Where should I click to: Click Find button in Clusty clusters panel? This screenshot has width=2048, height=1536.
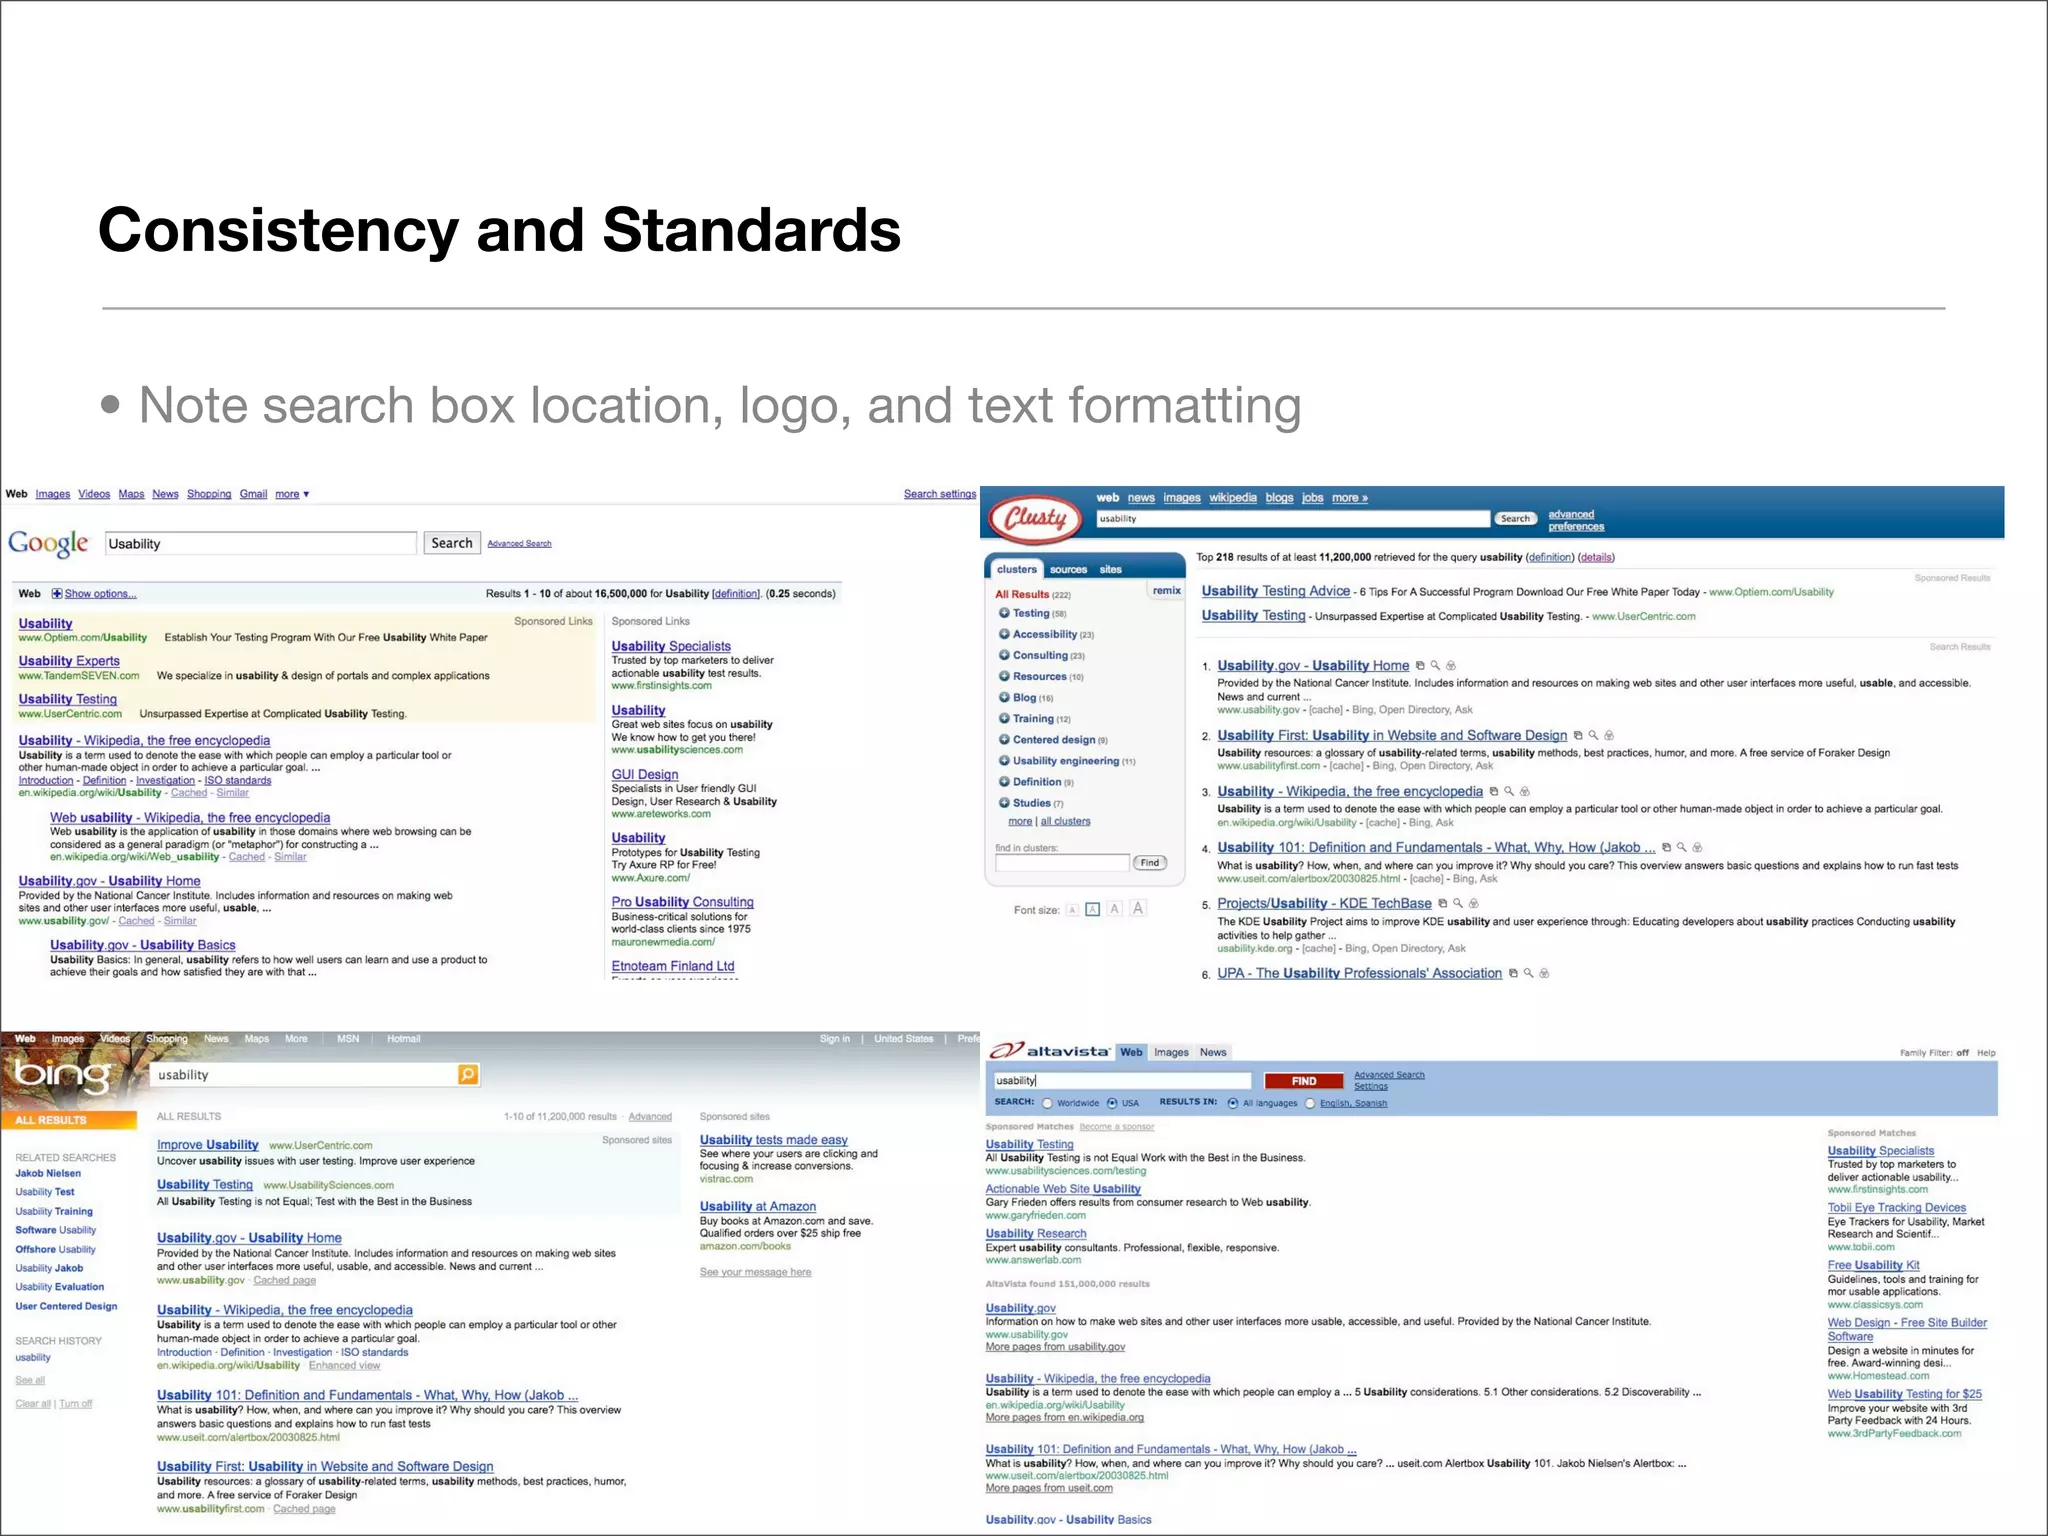tap(1150, 863)
